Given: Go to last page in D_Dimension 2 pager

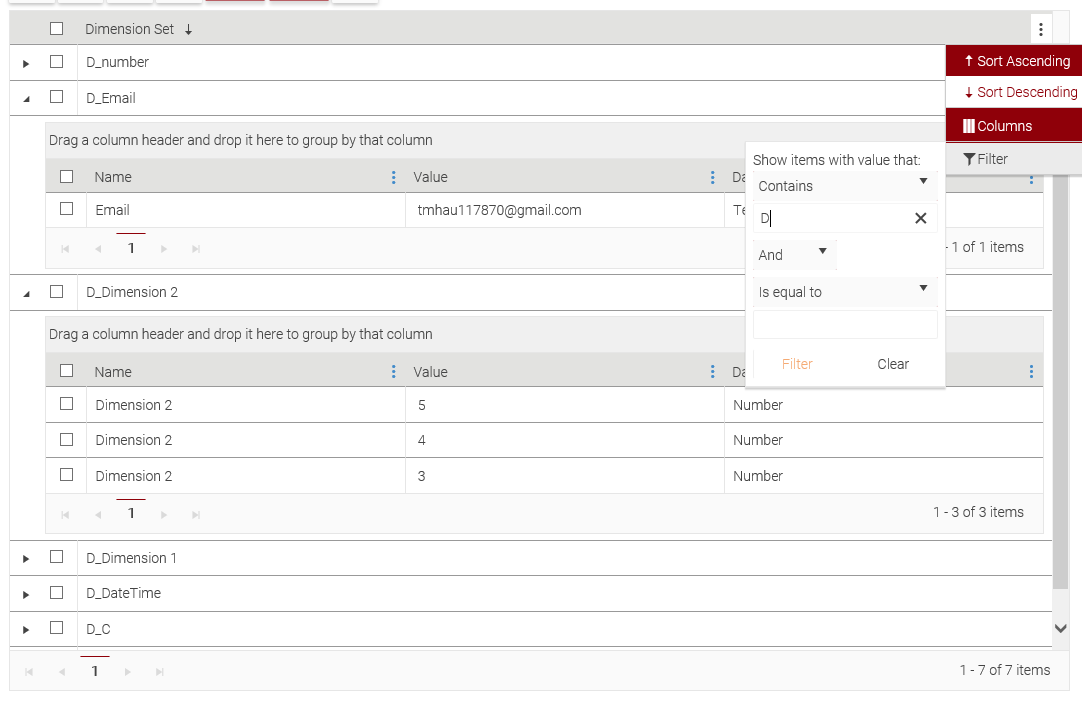Looking at the screenshot, I should click(196, 514).
